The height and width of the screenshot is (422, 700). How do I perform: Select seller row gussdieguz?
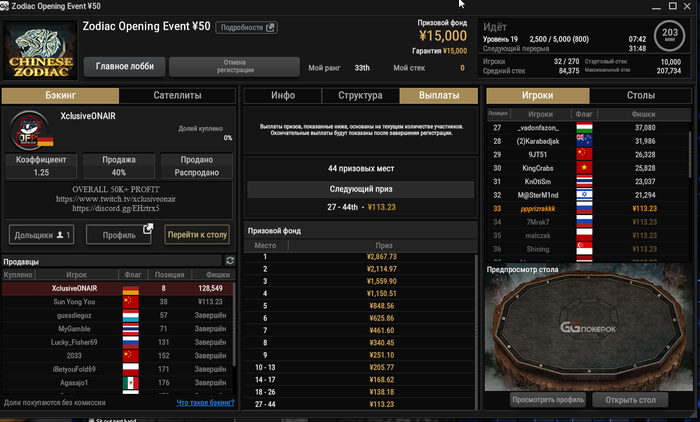pyautogui.click(x=117, y=315)
